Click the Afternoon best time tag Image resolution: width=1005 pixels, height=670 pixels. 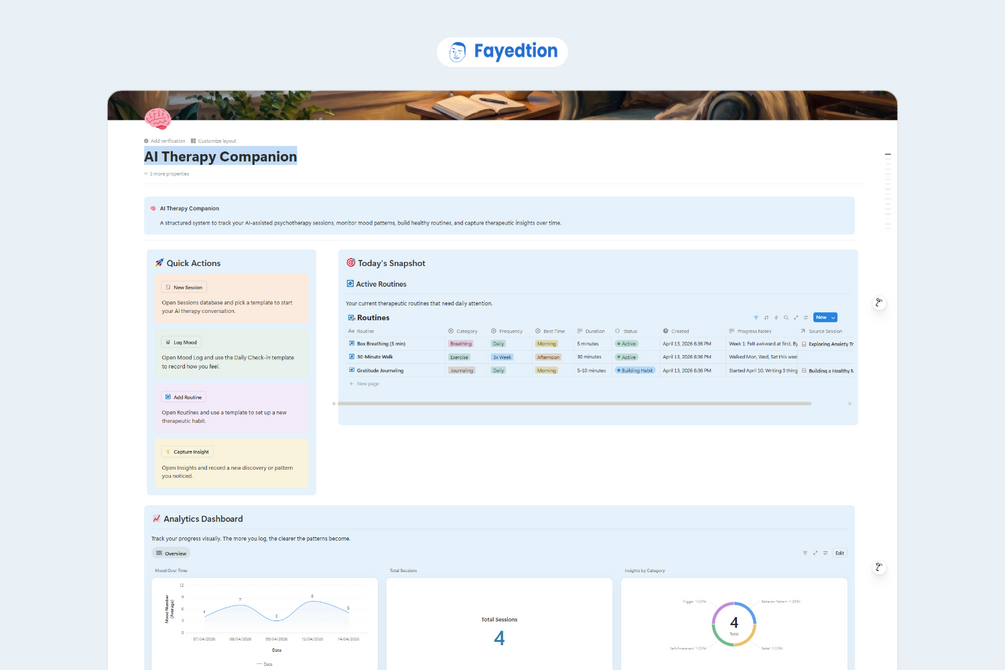pyautogui.click(x=549, y=357)
